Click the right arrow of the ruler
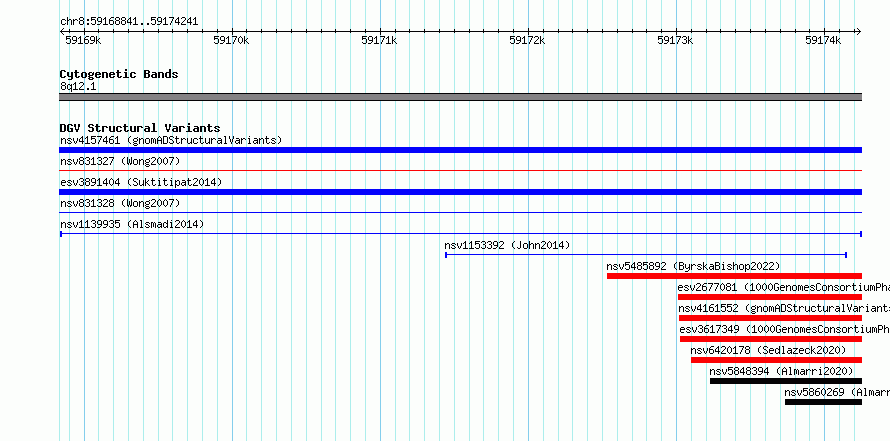 [x=858, y=32]
